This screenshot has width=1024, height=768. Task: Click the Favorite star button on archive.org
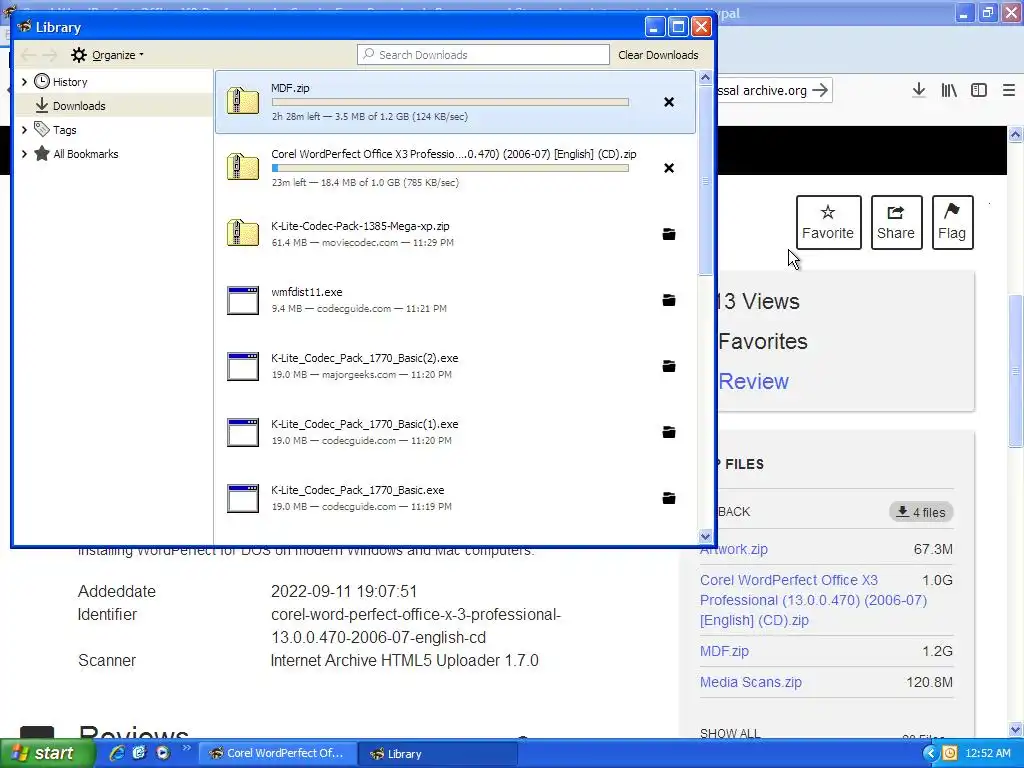tap(828, 222)
